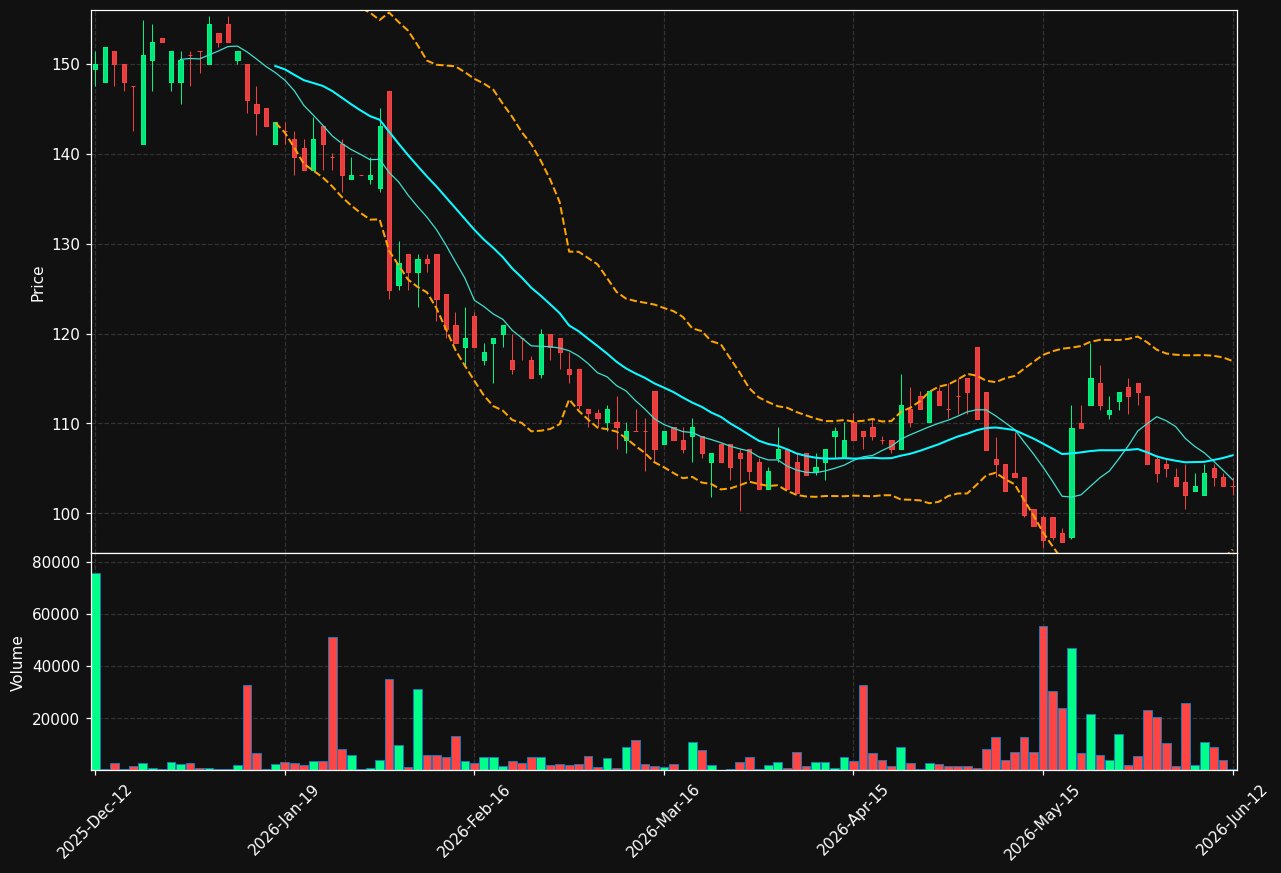Click the 140 price tick label

click(x=66, y=155)
